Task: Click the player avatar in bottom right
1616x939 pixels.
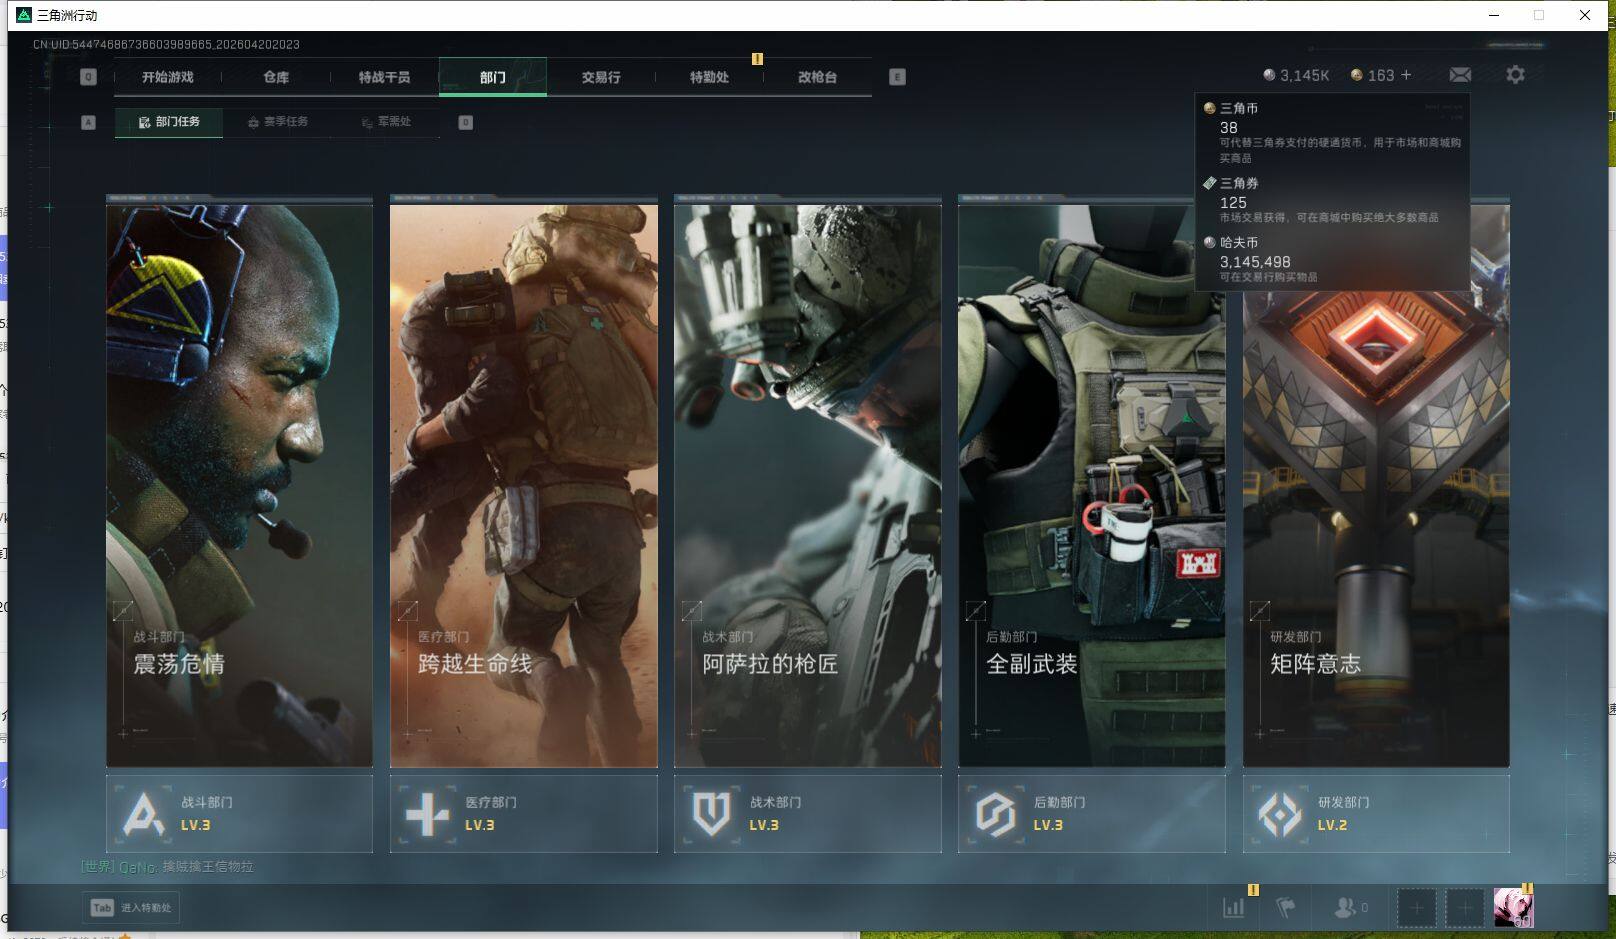Action: (1512, 907)
